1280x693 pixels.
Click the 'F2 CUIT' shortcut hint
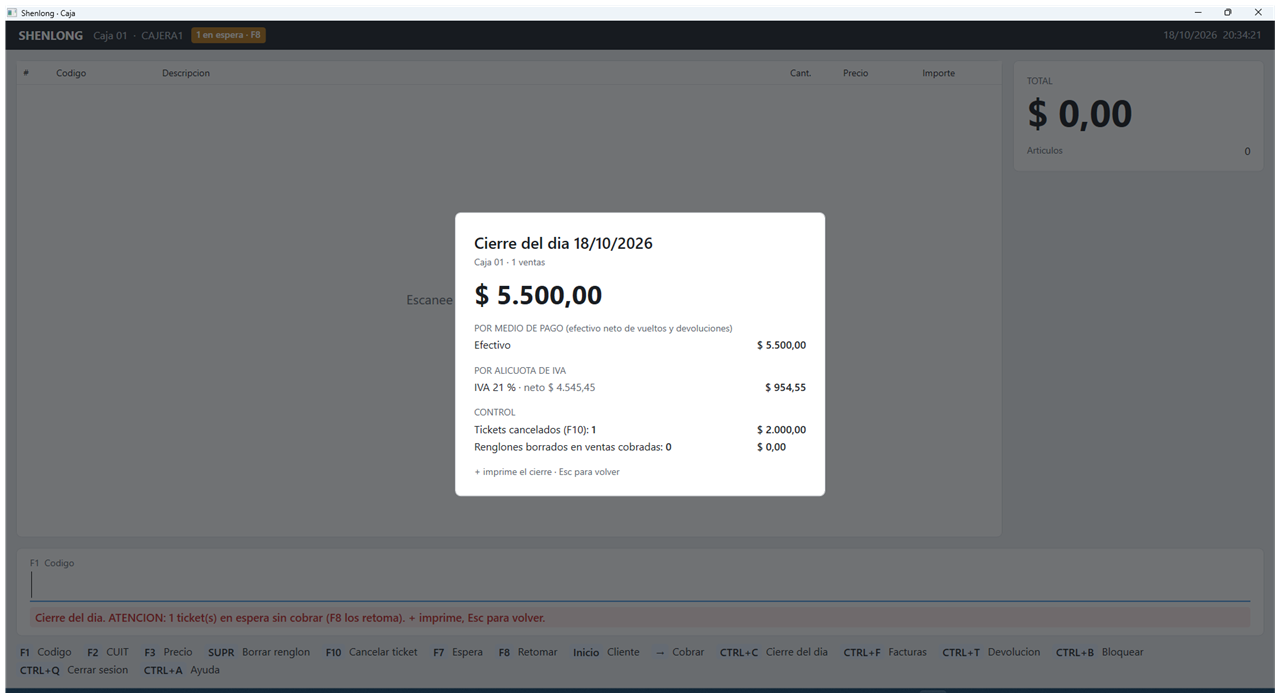coord(108,652)
